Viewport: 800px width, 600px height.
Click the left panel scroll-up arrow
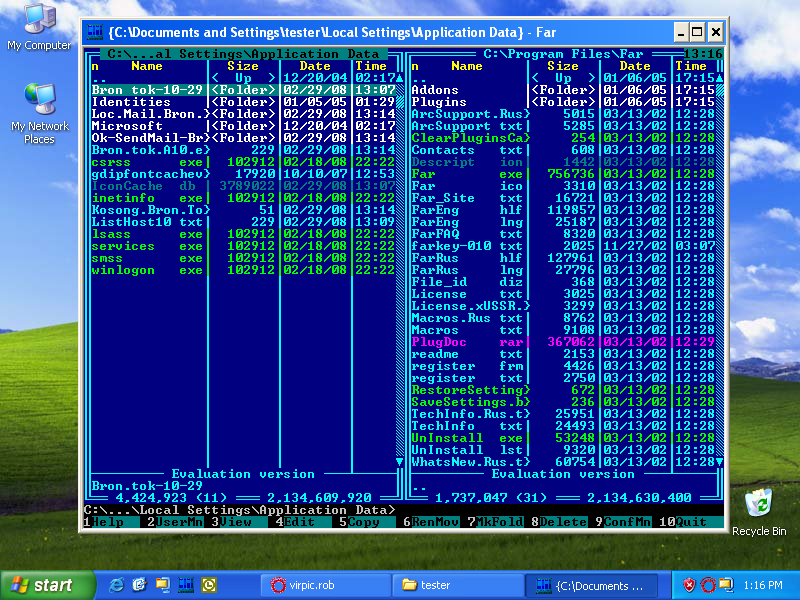tap(399, 78)
